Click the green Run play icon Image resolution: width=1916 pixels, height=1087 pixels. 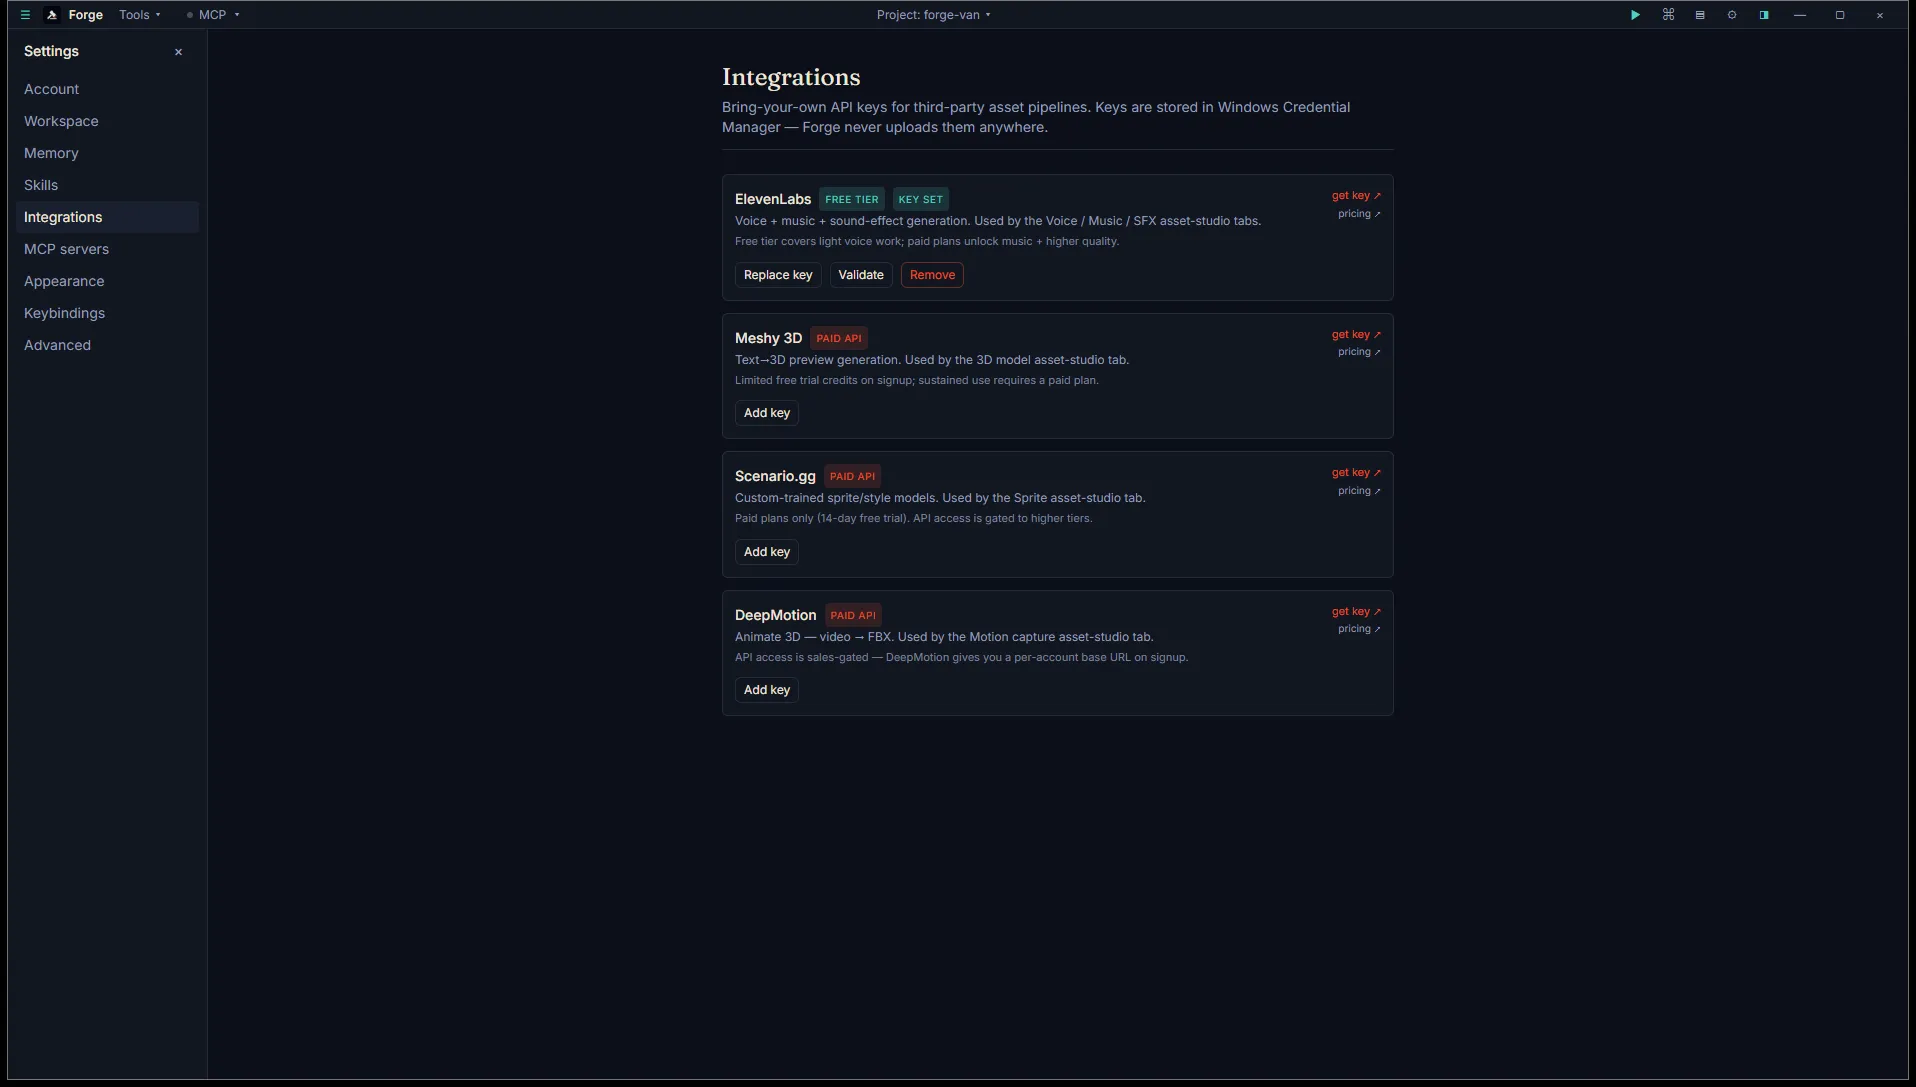[x=1635, y=15]
